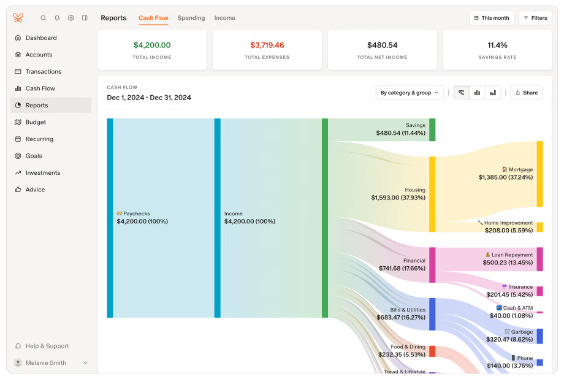This screenshot has width=562, height=378.
Task: Click the orange app logo
Action: (x=18, y=18)
